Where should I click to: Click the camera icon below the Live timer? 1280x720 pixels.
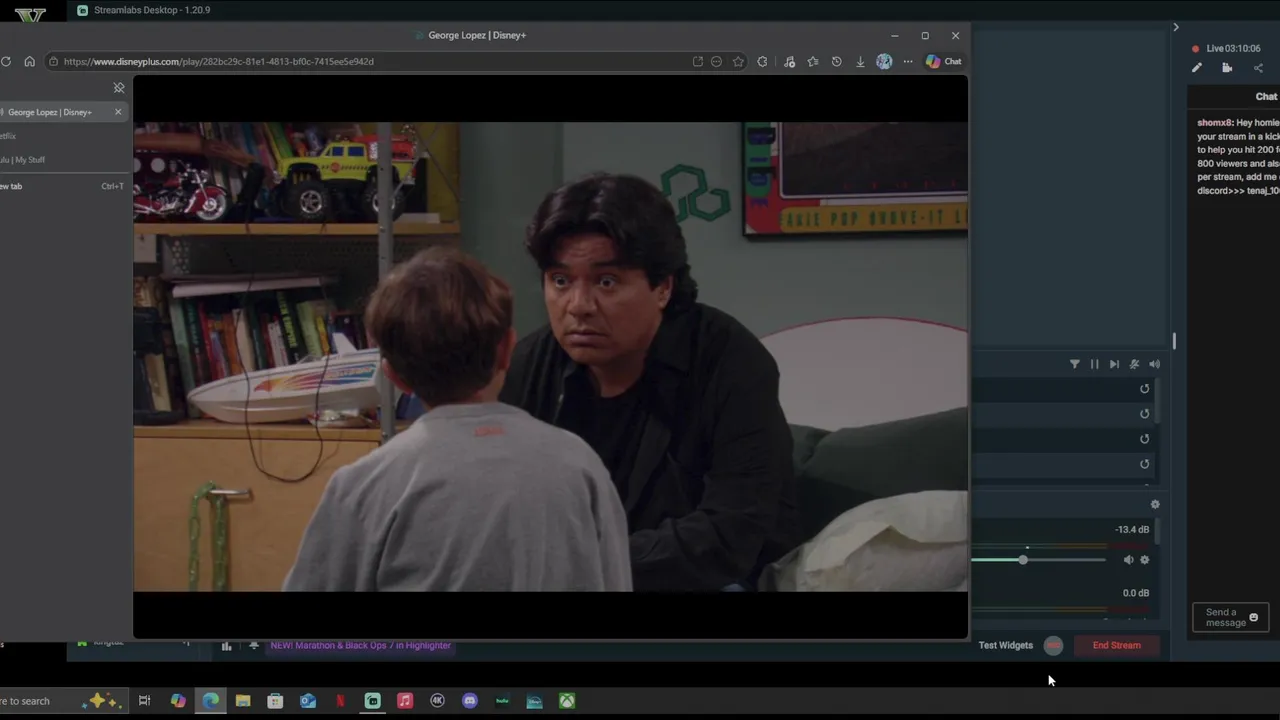coord(1227,68)
